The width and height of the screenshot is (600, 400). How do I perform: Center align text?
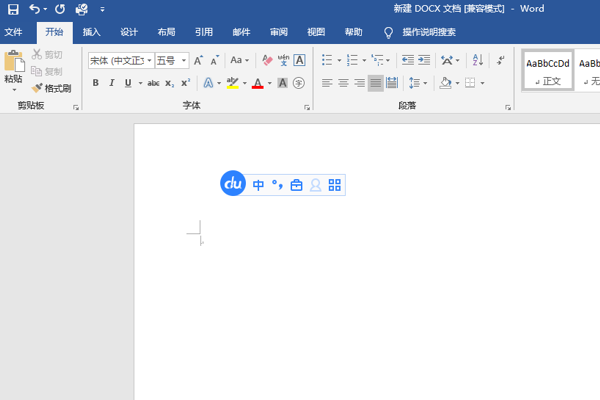(343, 83)
